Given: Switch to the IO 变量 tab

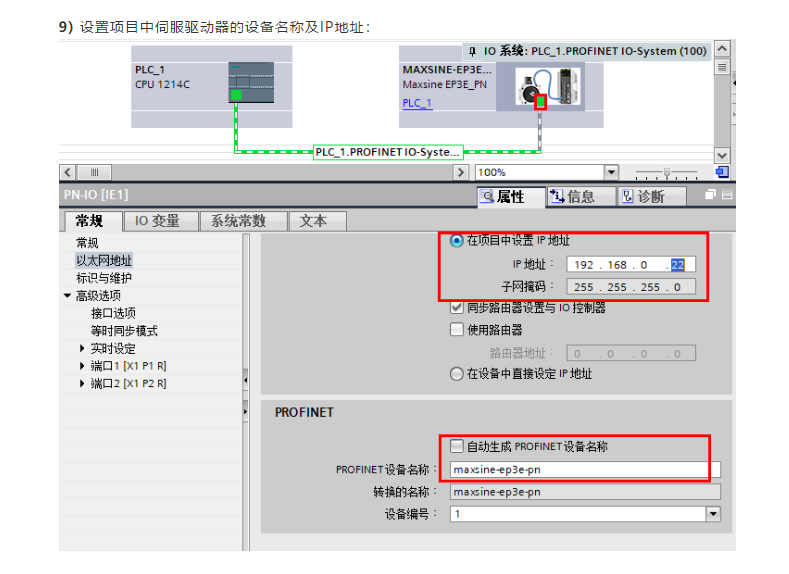Looking at the screenshot, I should coord(158,221).
